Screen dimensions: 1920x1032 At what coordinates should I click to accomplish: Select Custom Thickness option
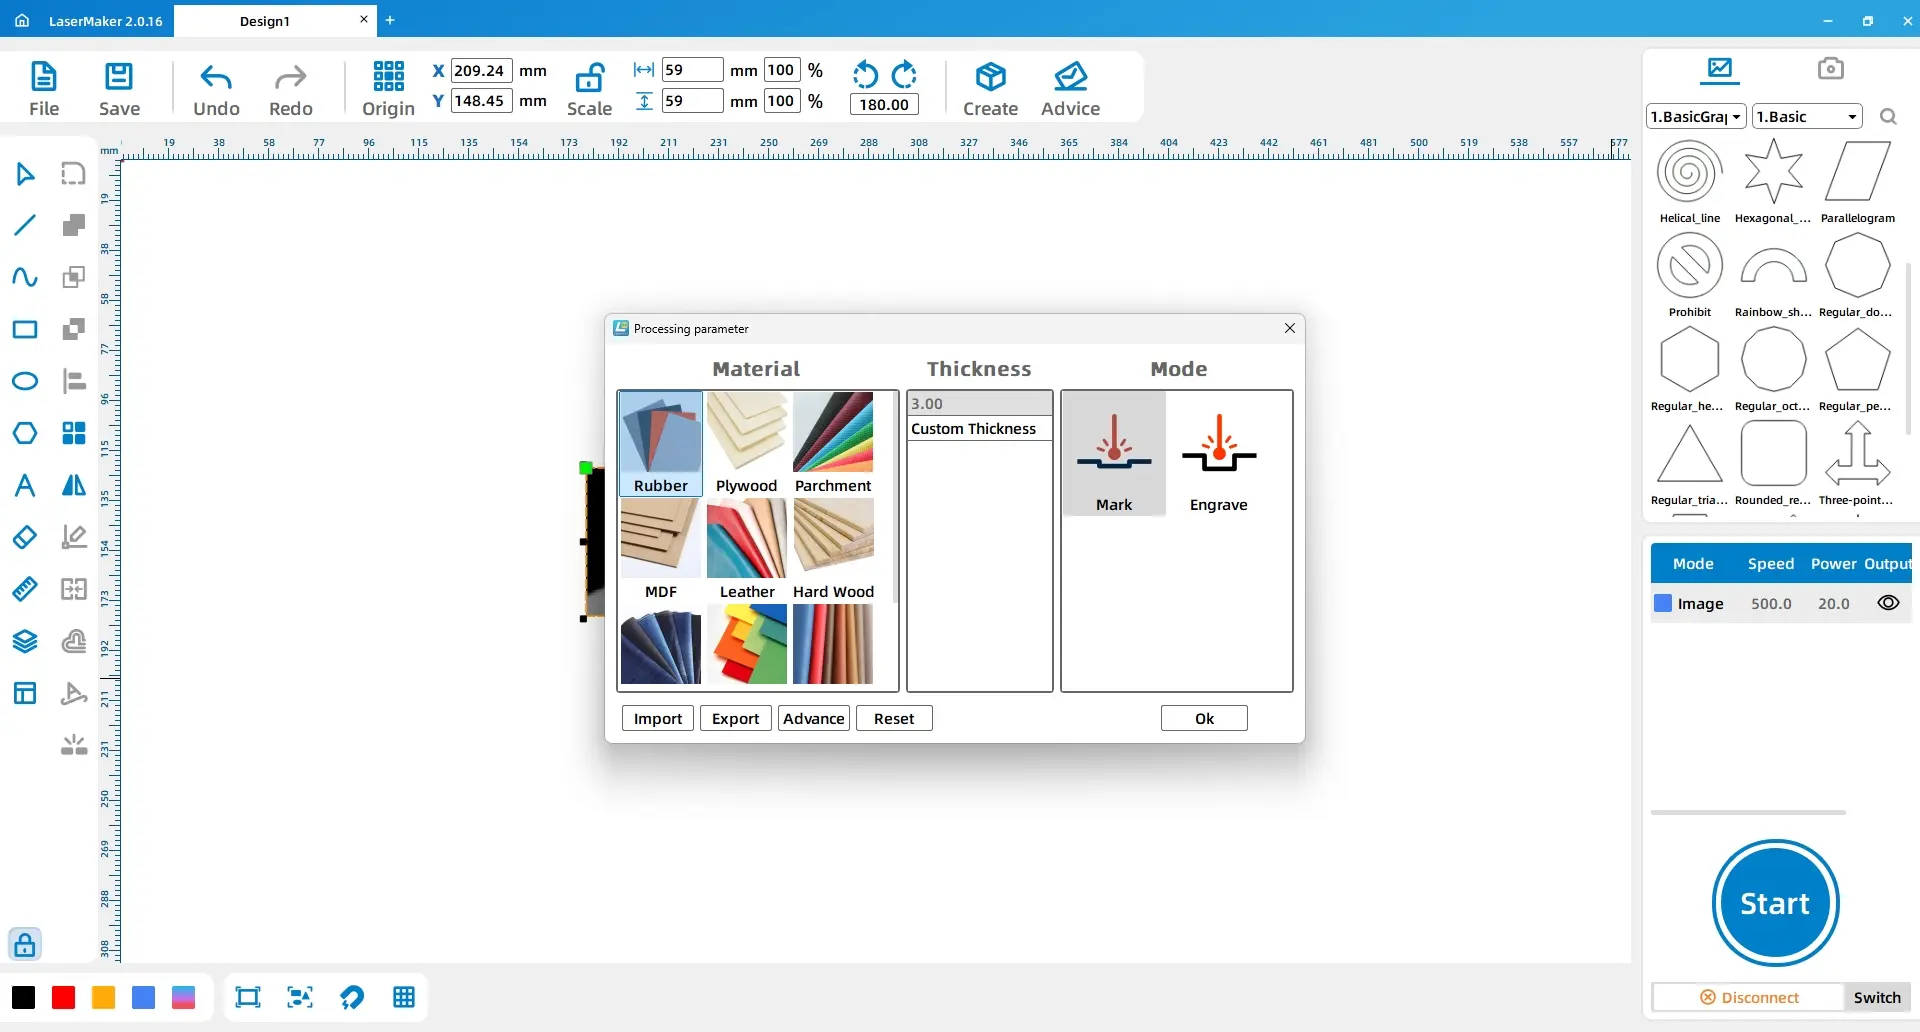[979, 428]
